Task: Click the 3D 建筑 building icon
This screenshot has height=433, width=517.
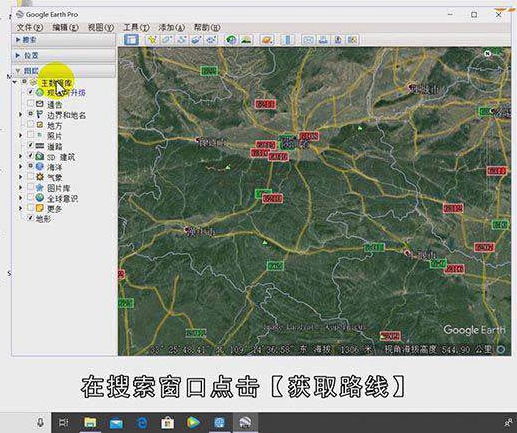Action: coord(40,156)
